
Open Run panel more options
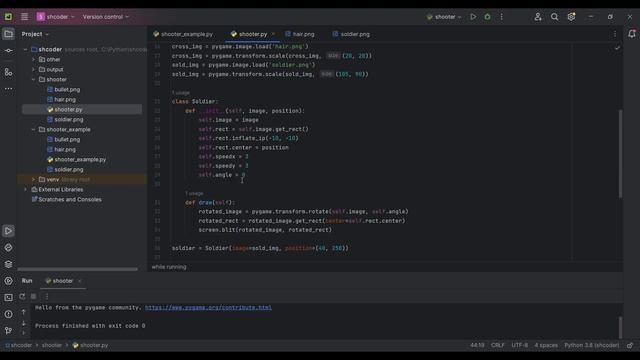[47, 296]
